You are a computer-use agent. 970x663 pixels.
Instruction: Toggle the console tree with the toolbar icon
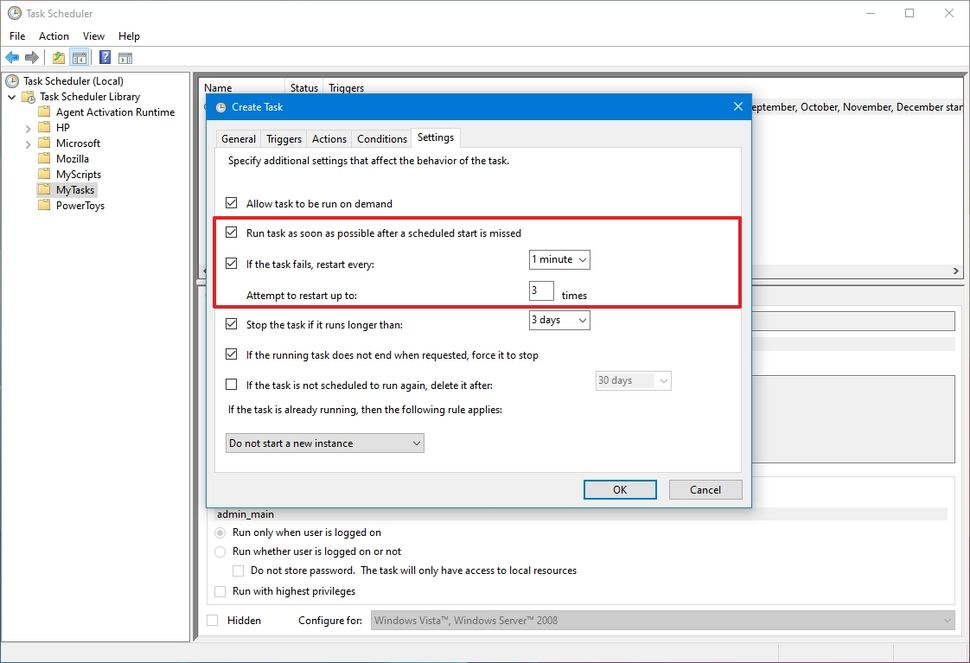81,57
